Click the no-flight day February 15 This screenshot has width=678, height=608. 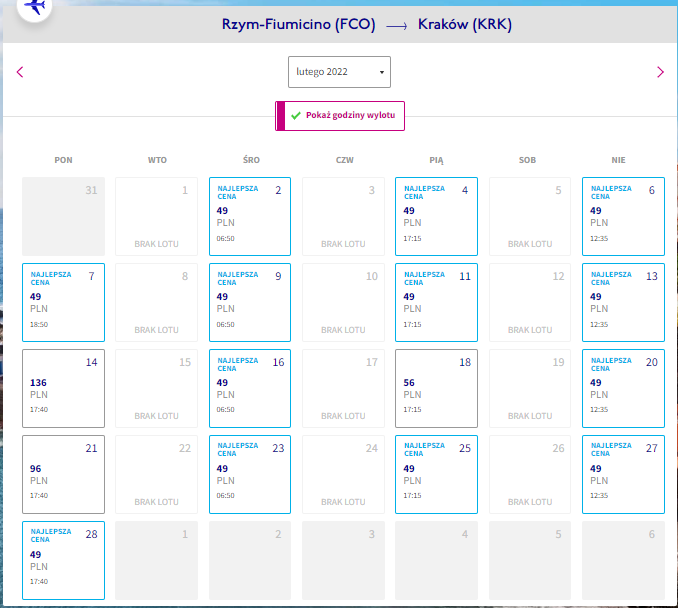click(157, 388)
